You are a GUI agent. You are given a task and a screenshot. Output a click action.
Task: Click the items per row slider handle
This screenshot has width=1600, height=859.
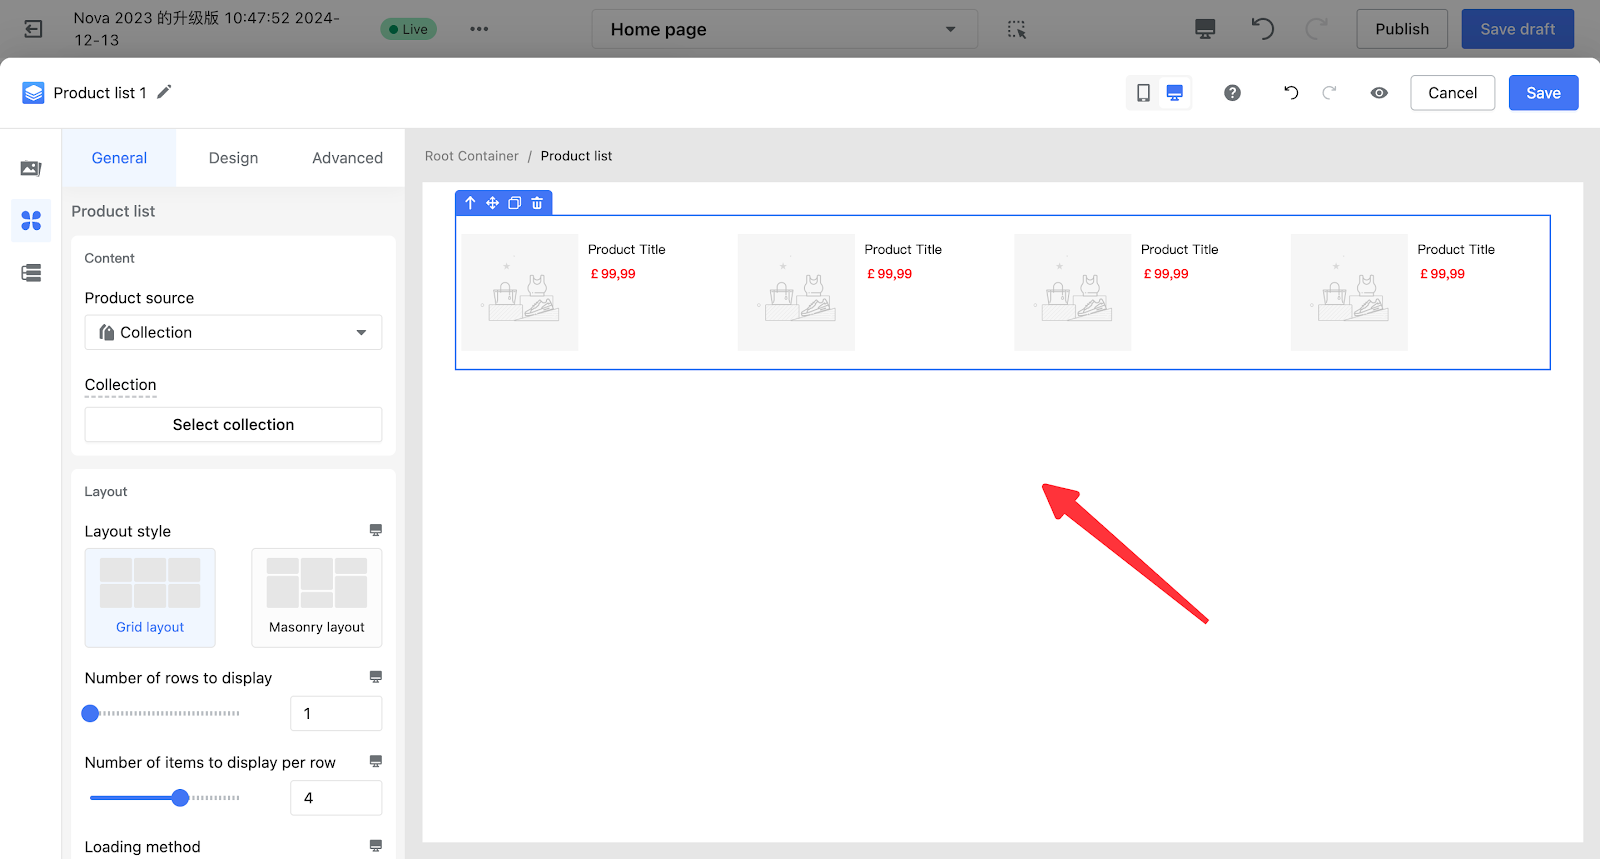click(180, 798)
